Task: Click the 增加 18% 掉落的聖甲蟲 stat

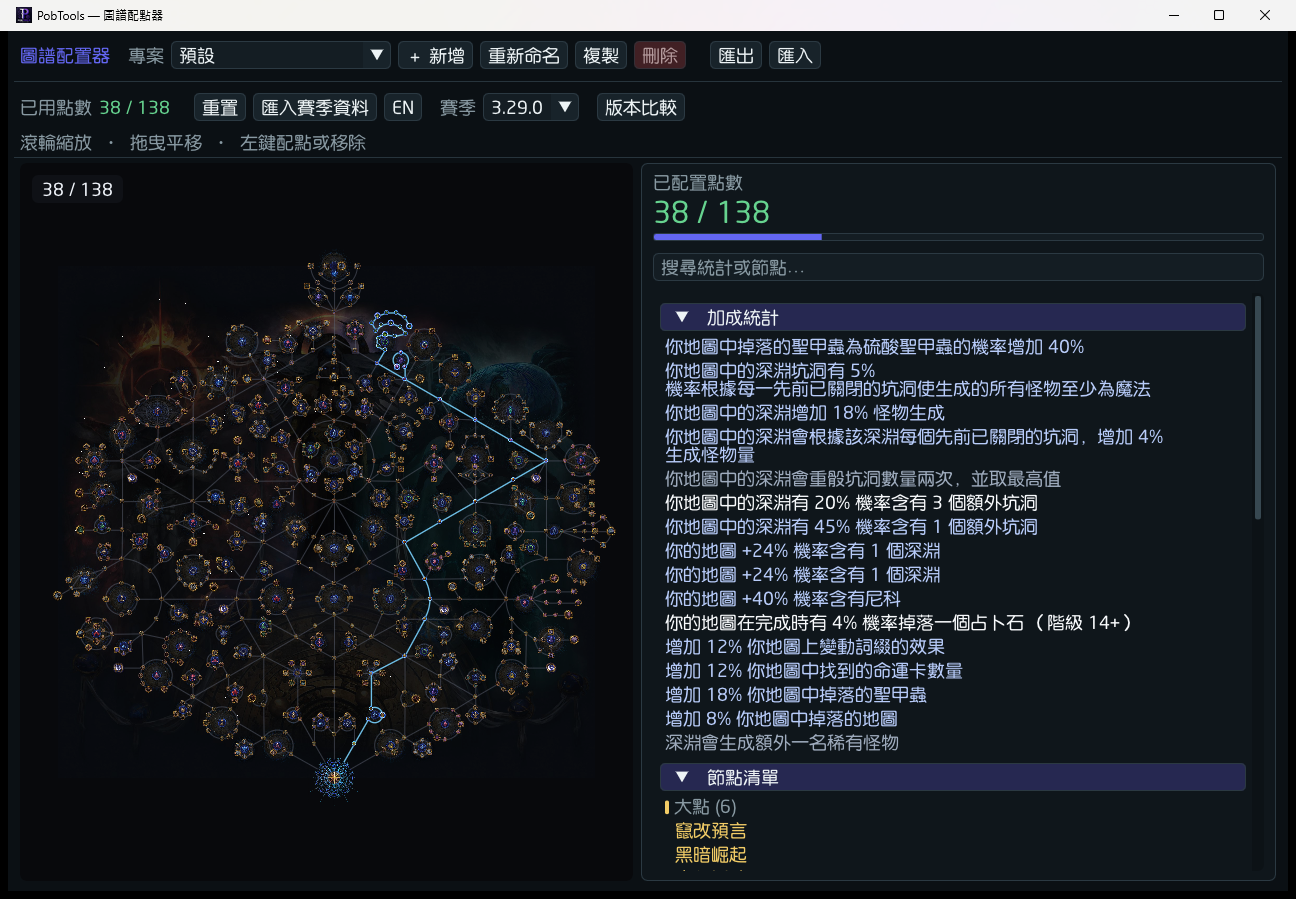Action: [796, 695]
